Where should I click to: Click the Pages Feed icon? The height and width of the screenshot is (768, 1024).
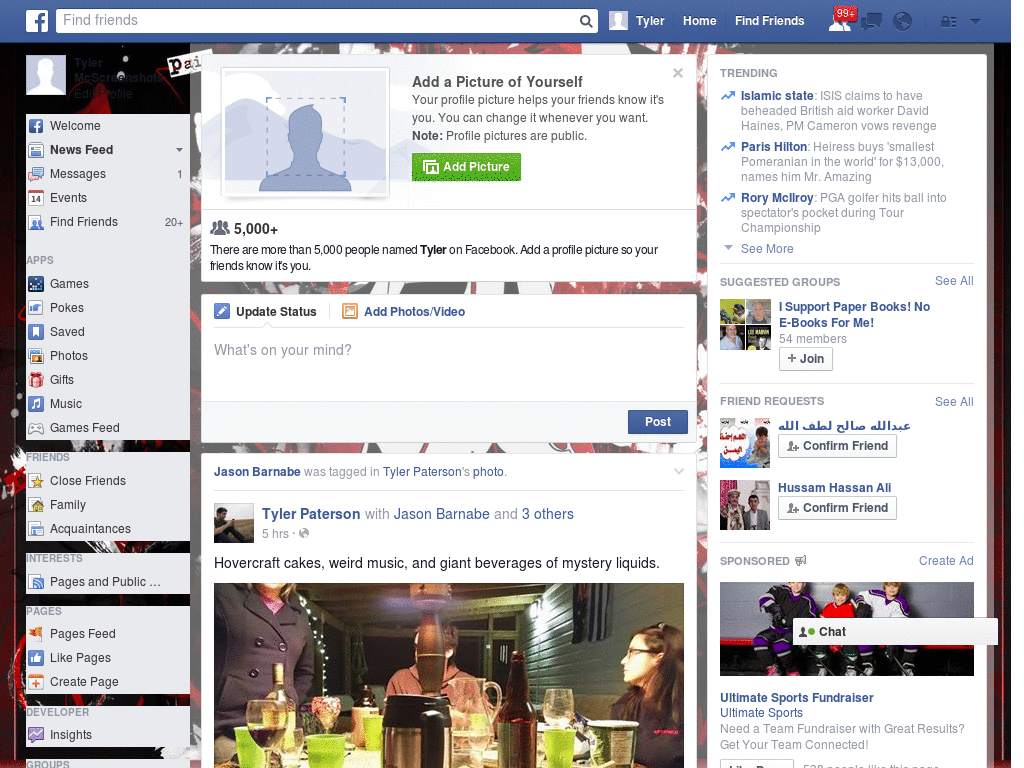pyautogui.click(x=36, y=633)
